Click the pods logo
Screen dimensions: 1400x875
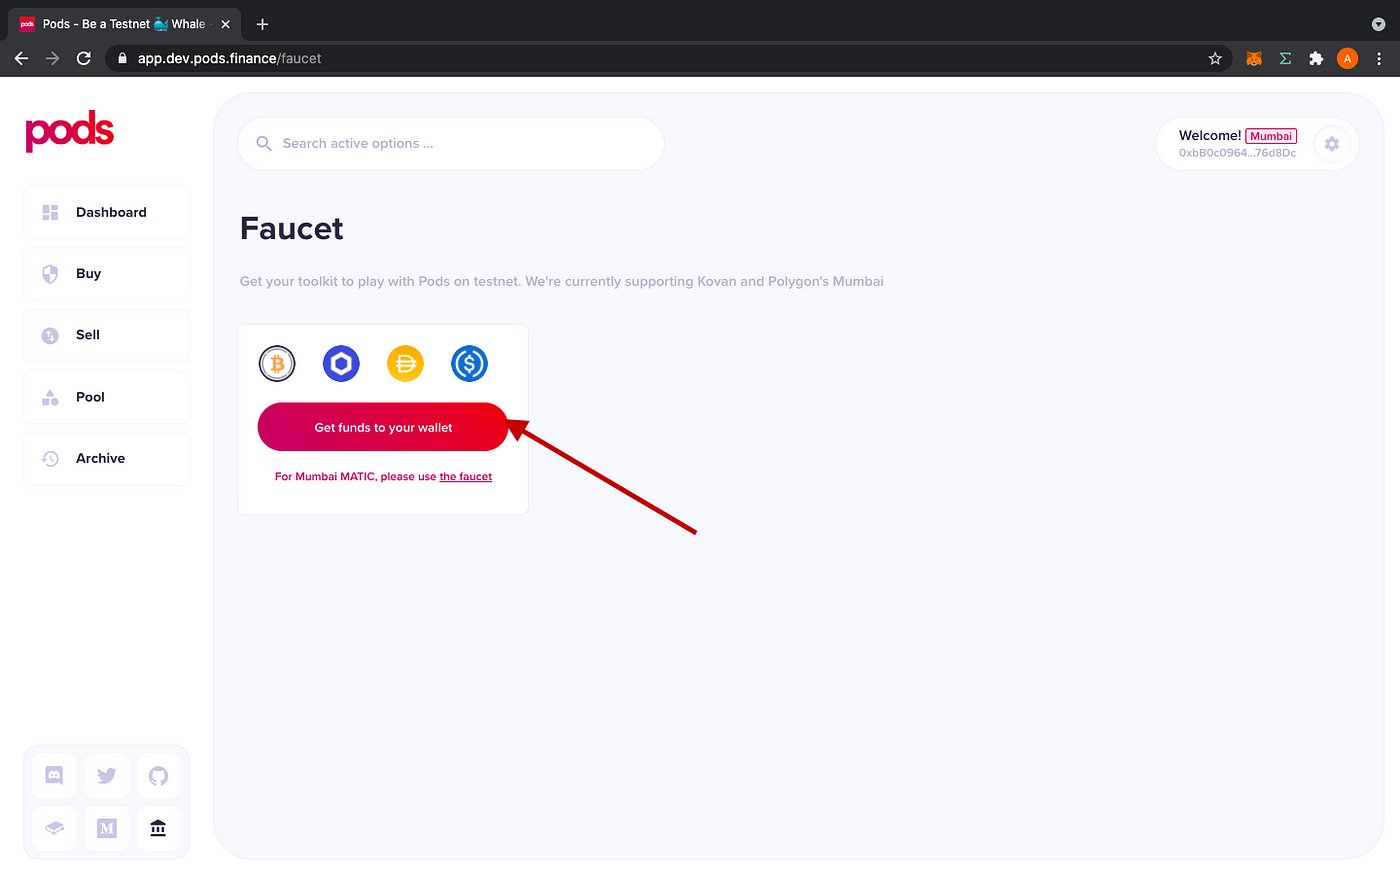click(x=70, y=132)
